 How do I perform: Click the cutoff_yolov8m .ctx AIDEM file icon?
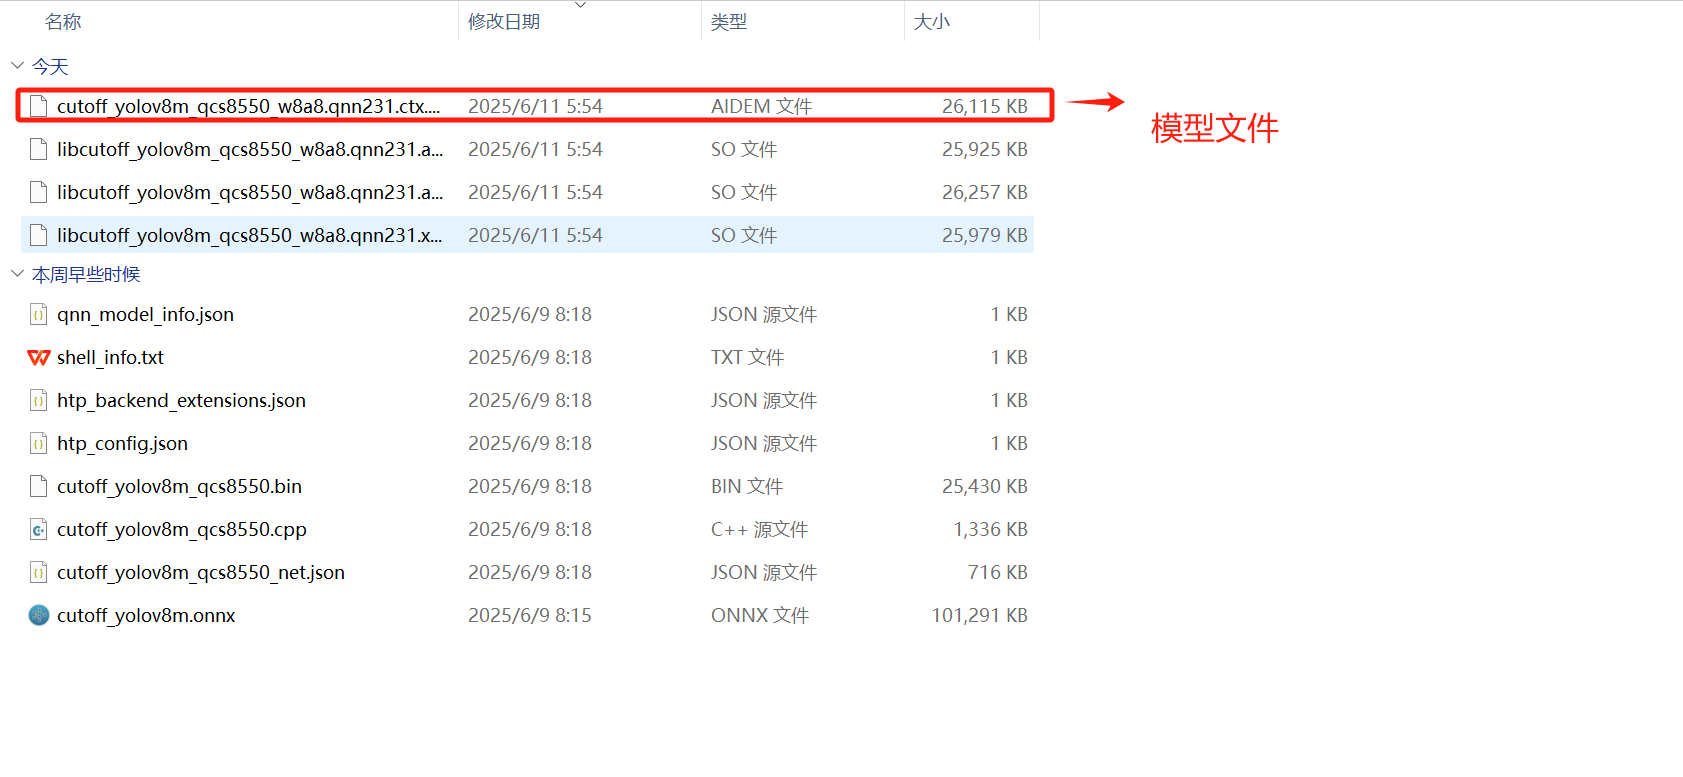coord(38,106)
